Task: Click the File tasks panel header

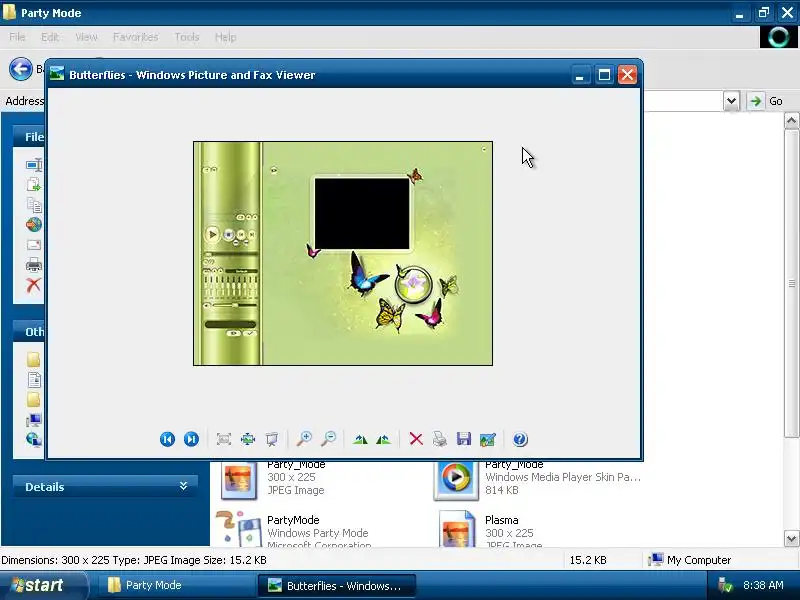Action: [29, 137]
